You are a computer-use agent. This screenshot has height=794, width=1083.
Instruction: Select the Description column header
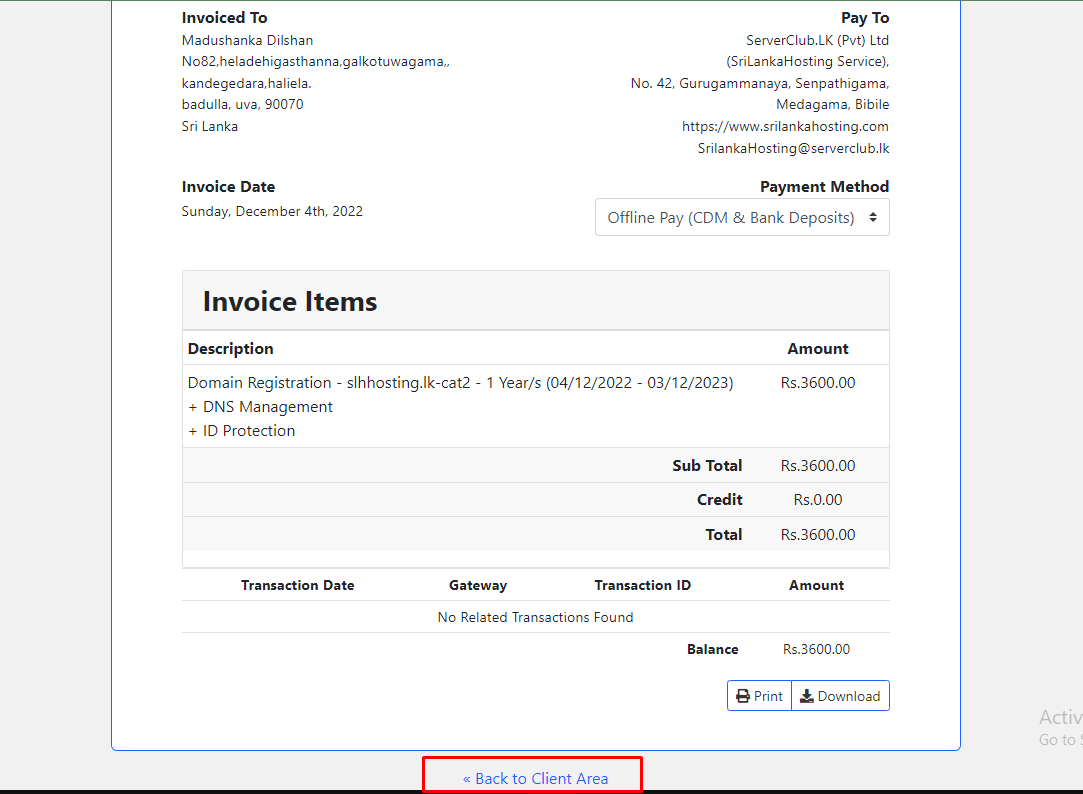231,349
